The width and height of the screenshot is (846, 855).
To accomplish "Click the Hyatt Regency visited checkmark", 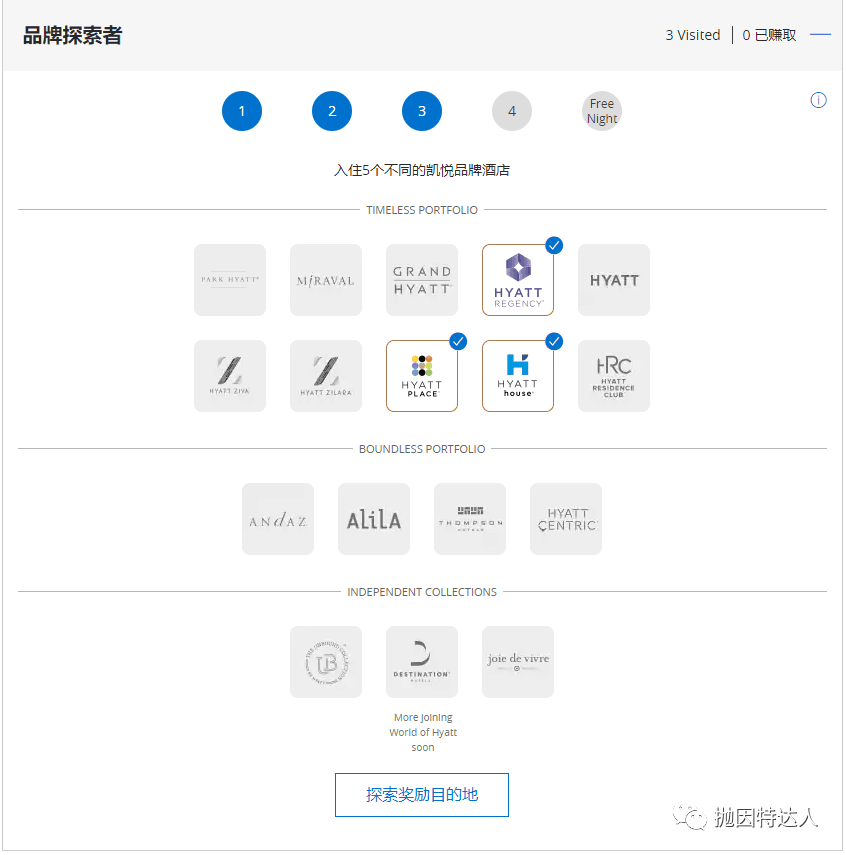I will [x=554, y=245].
